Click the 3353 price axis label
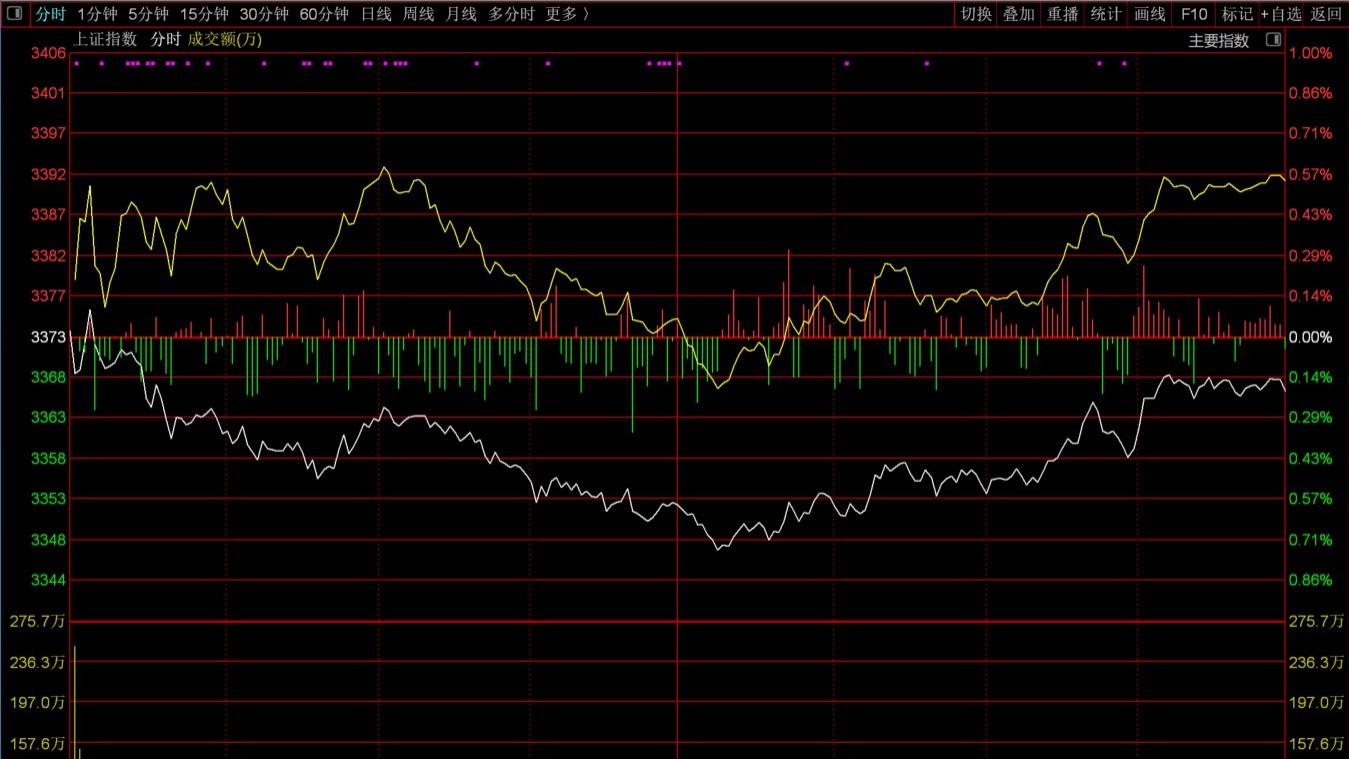The image size is (1349, 759). (49, 498)
